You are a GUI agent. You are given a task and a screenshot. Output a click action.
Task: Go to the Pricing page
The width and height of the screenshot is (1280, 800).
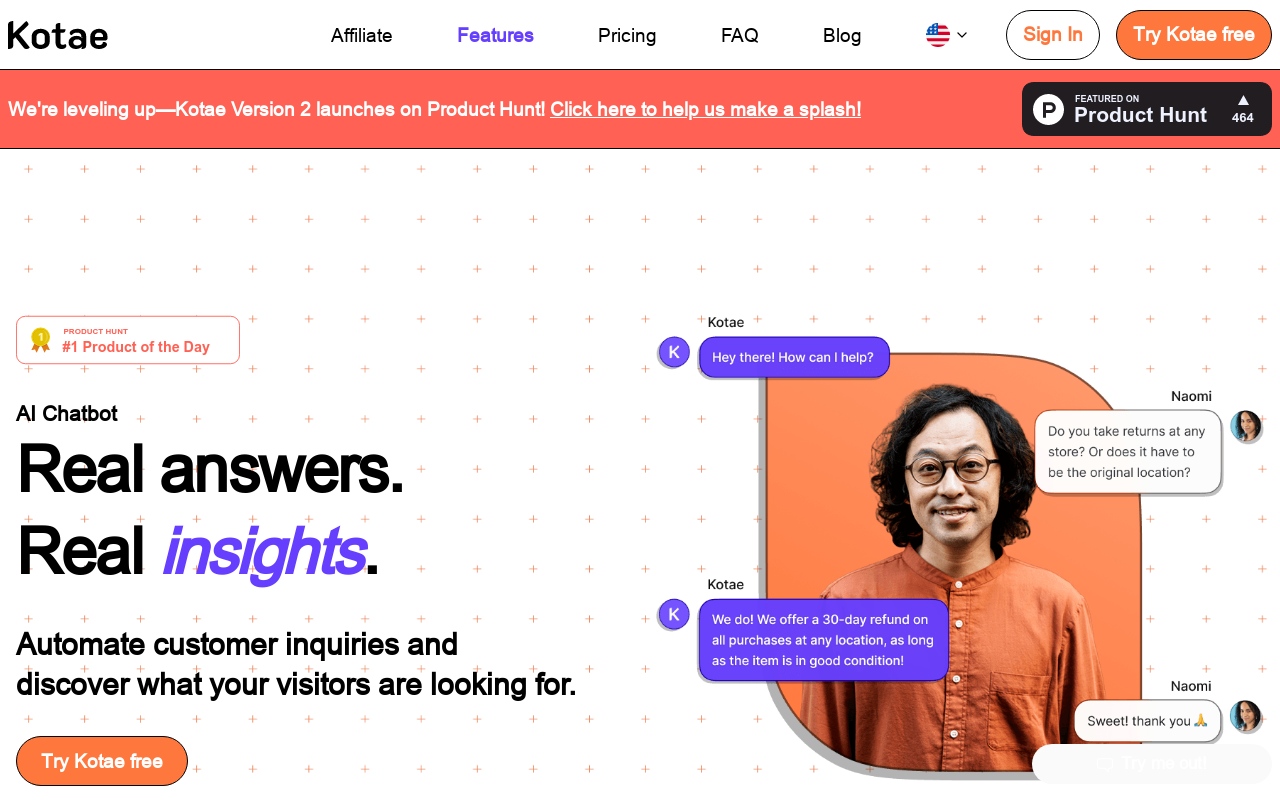point(627,36)
